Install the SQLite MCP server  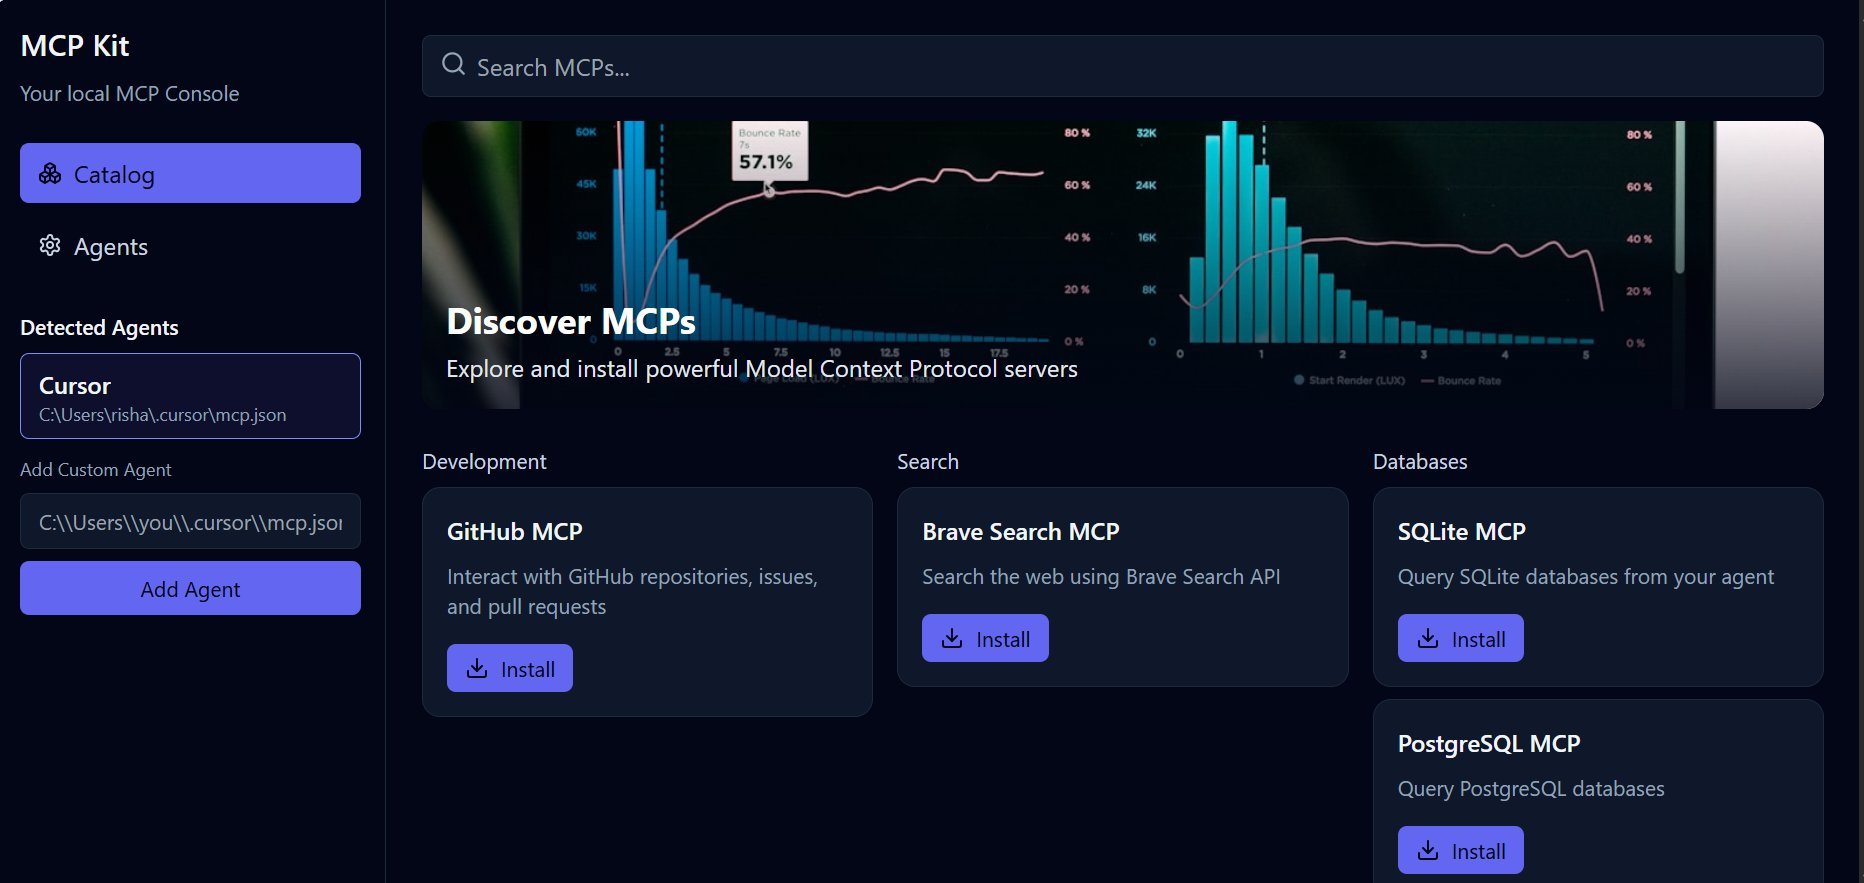1460,639
